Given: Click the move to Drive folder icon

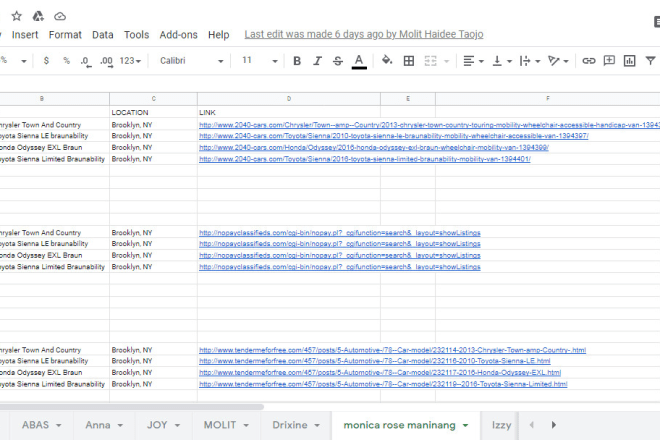Looking at the screenshot, I should coord(37,16).
